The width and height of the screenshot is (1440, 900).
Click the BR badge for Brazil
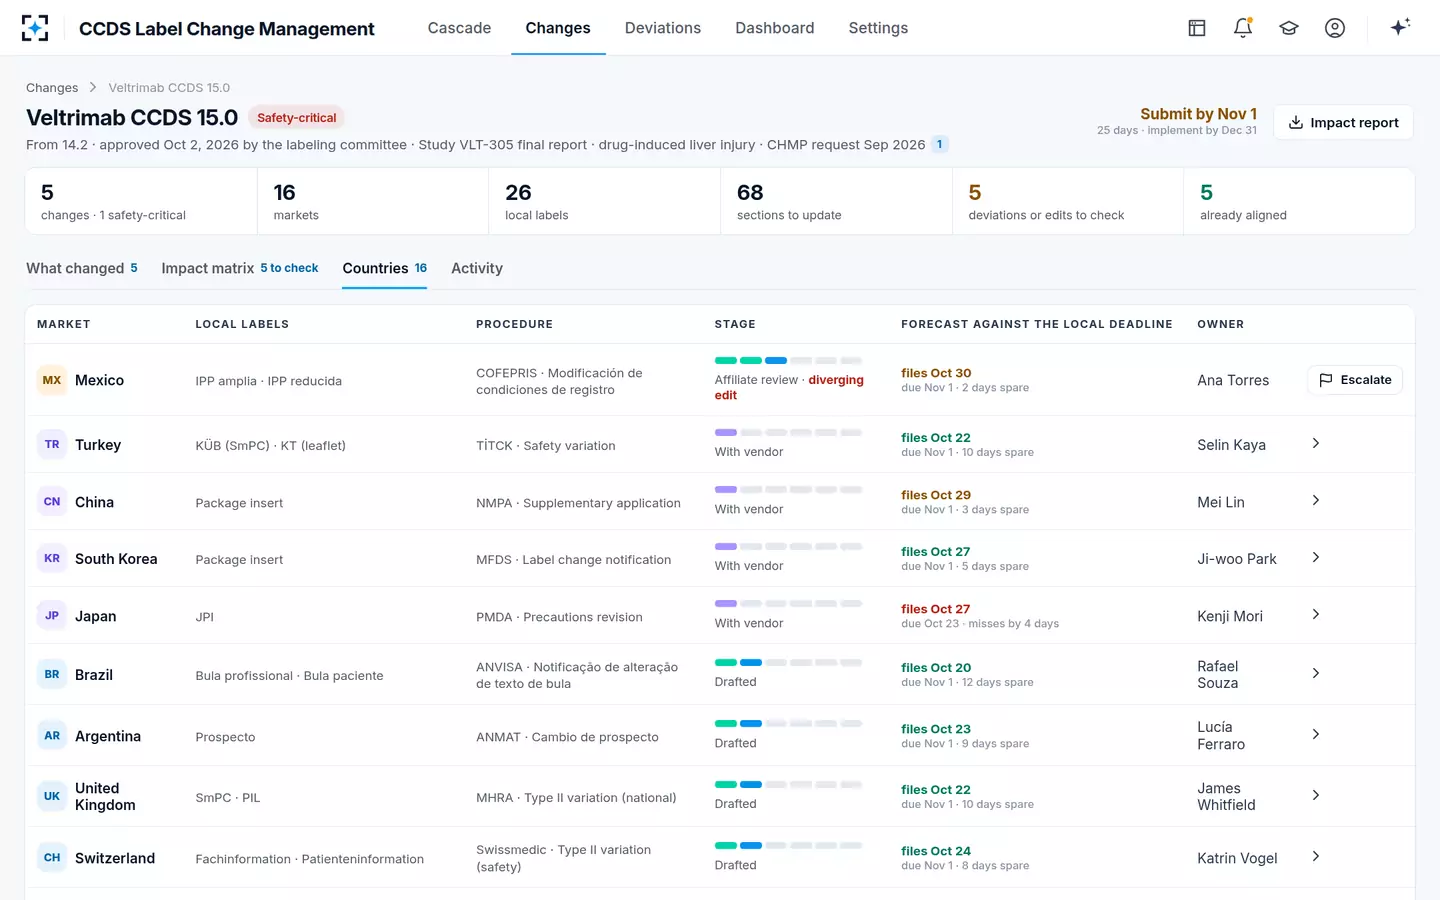52,674
